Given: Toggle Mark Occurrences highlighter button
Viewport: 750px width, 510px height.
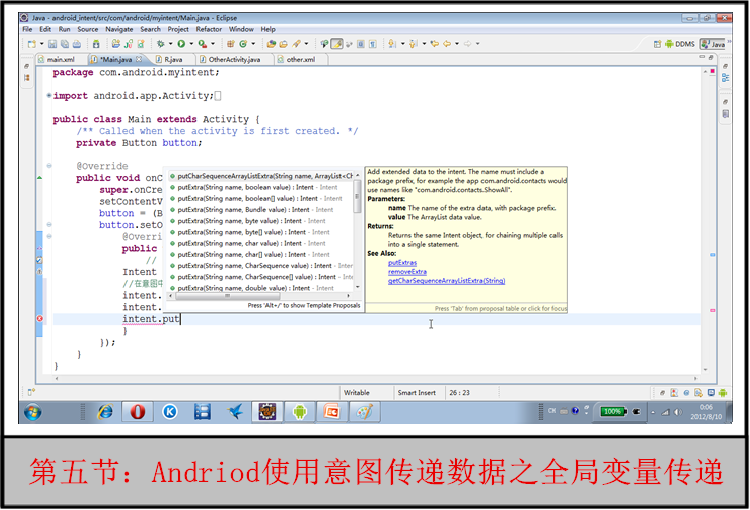Looking at the screenshot, I should click(x=337, y=44).
